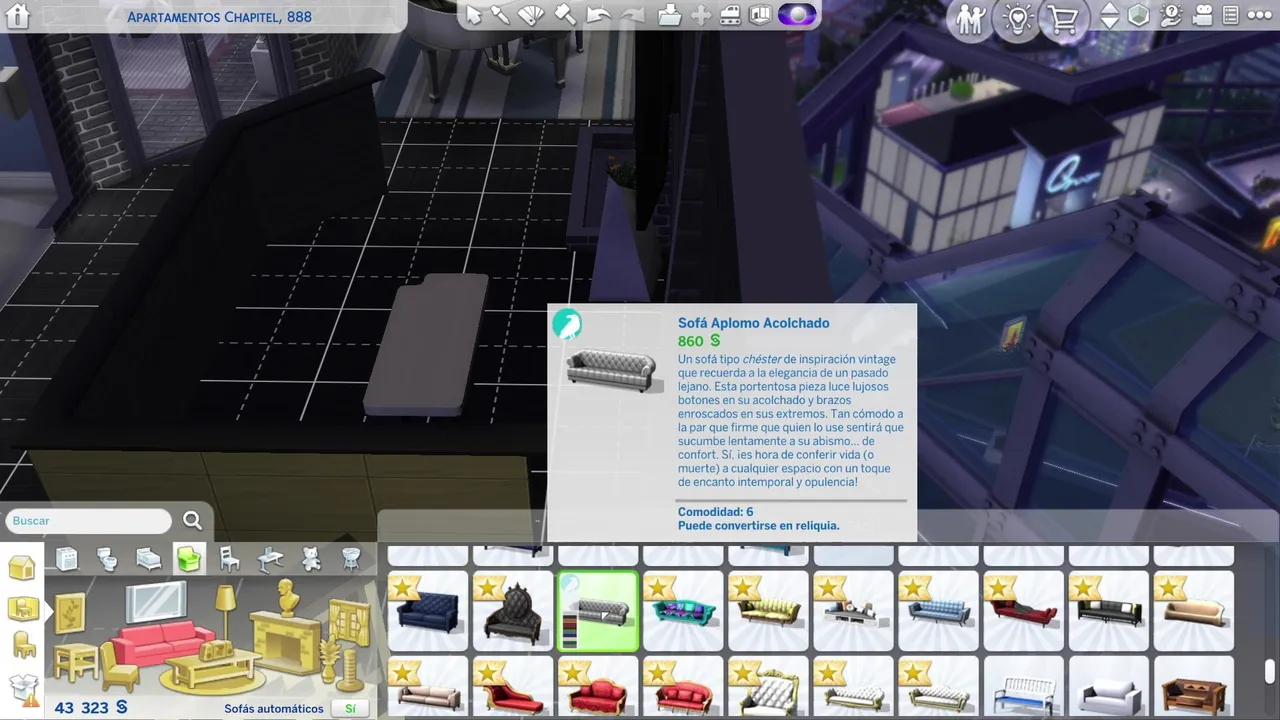Toggle the time of day orb
Image resolution: width=1280 pixels, height=720 pixels.
[797, 15]
